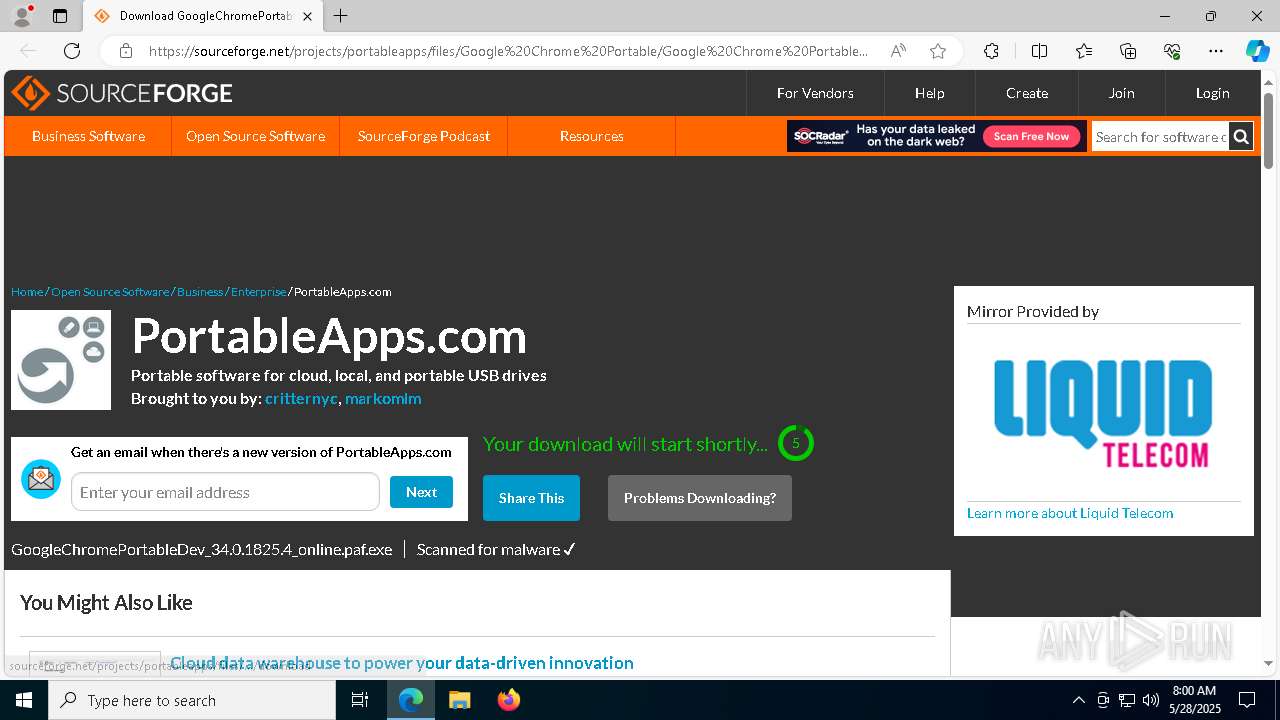The width and height of the screenshot is (1280, 720).
Task: Click the PortableApps.com project logo
Action: (x=61, y=360)
